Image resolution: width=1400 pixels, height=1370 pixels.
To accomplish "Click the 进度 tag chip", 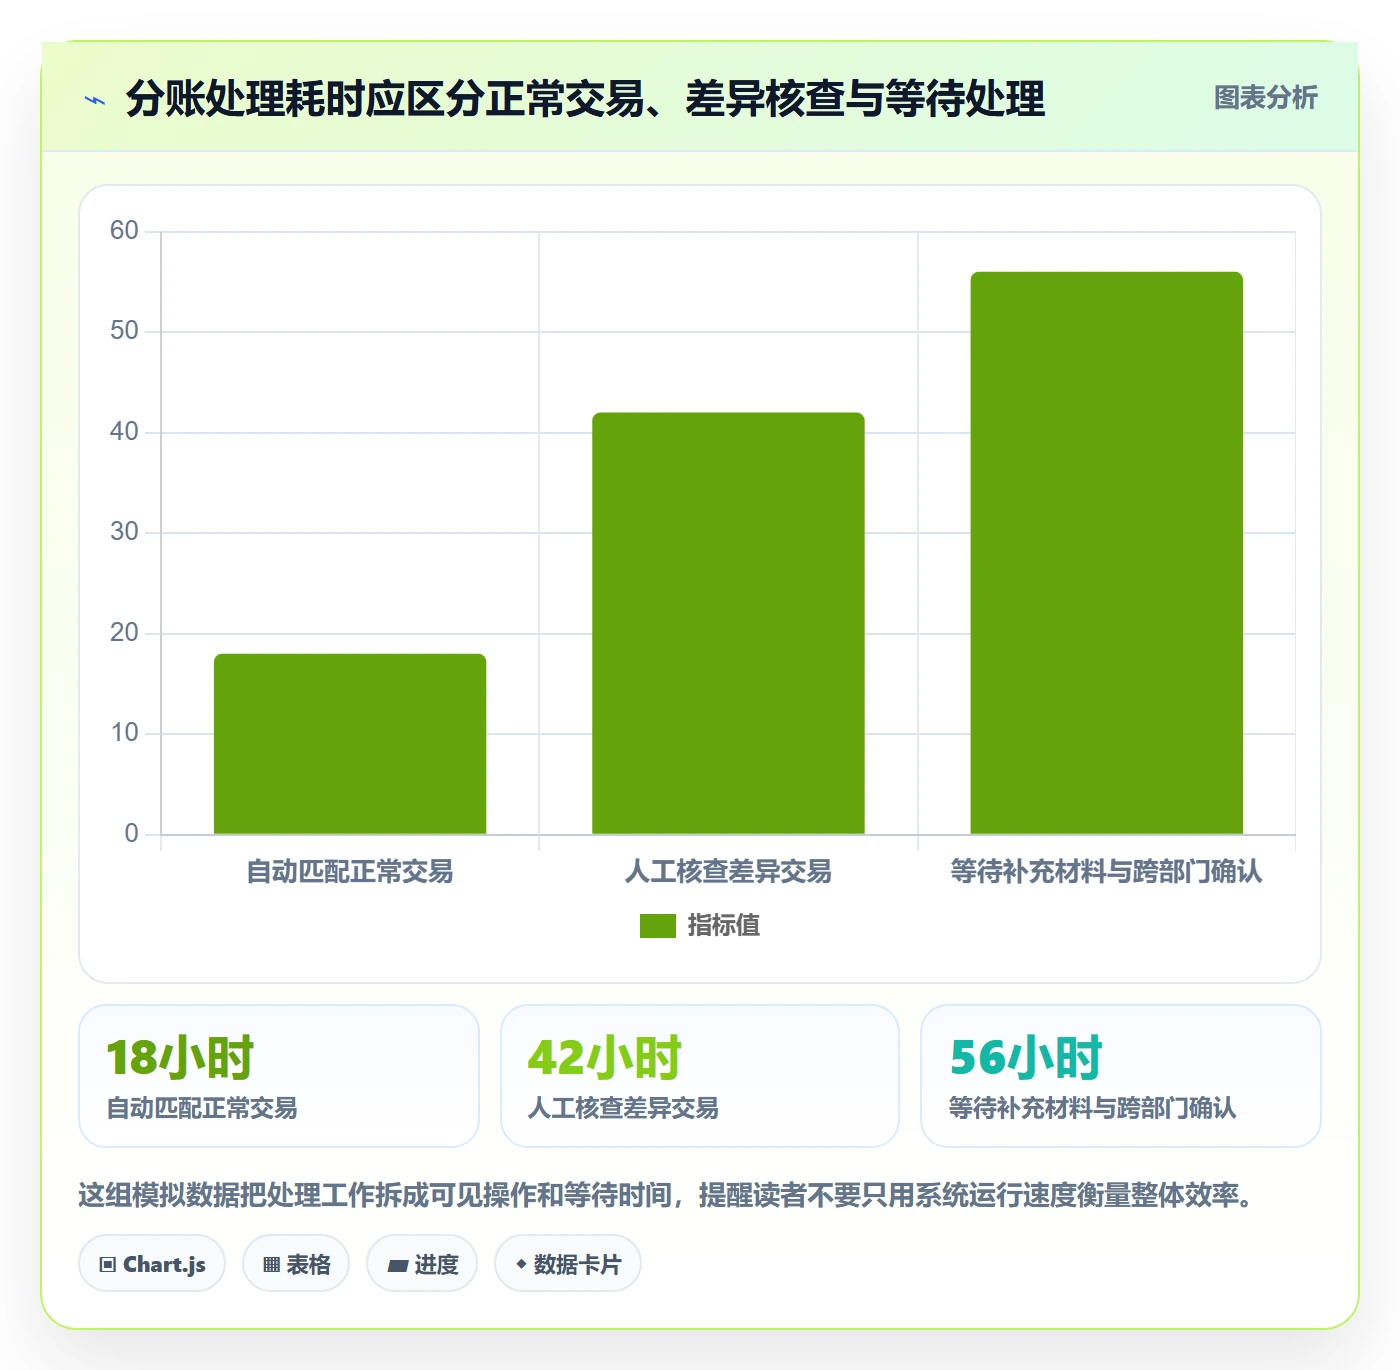I will (422, 1264).
